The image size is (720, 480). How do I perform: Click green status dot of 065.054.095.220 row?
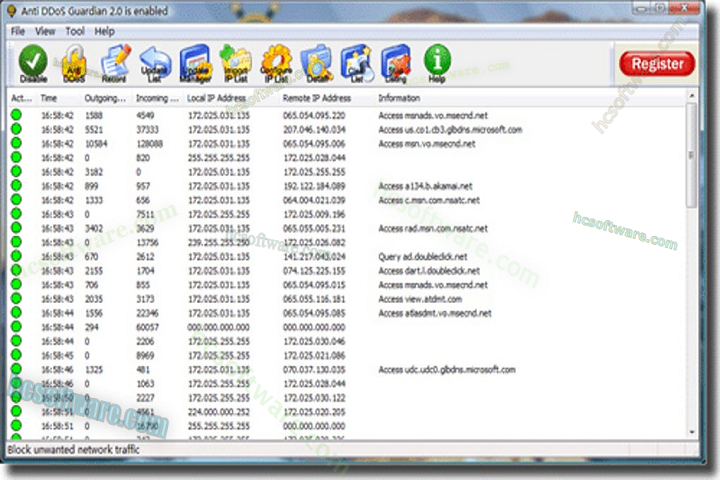coord(16,115)
